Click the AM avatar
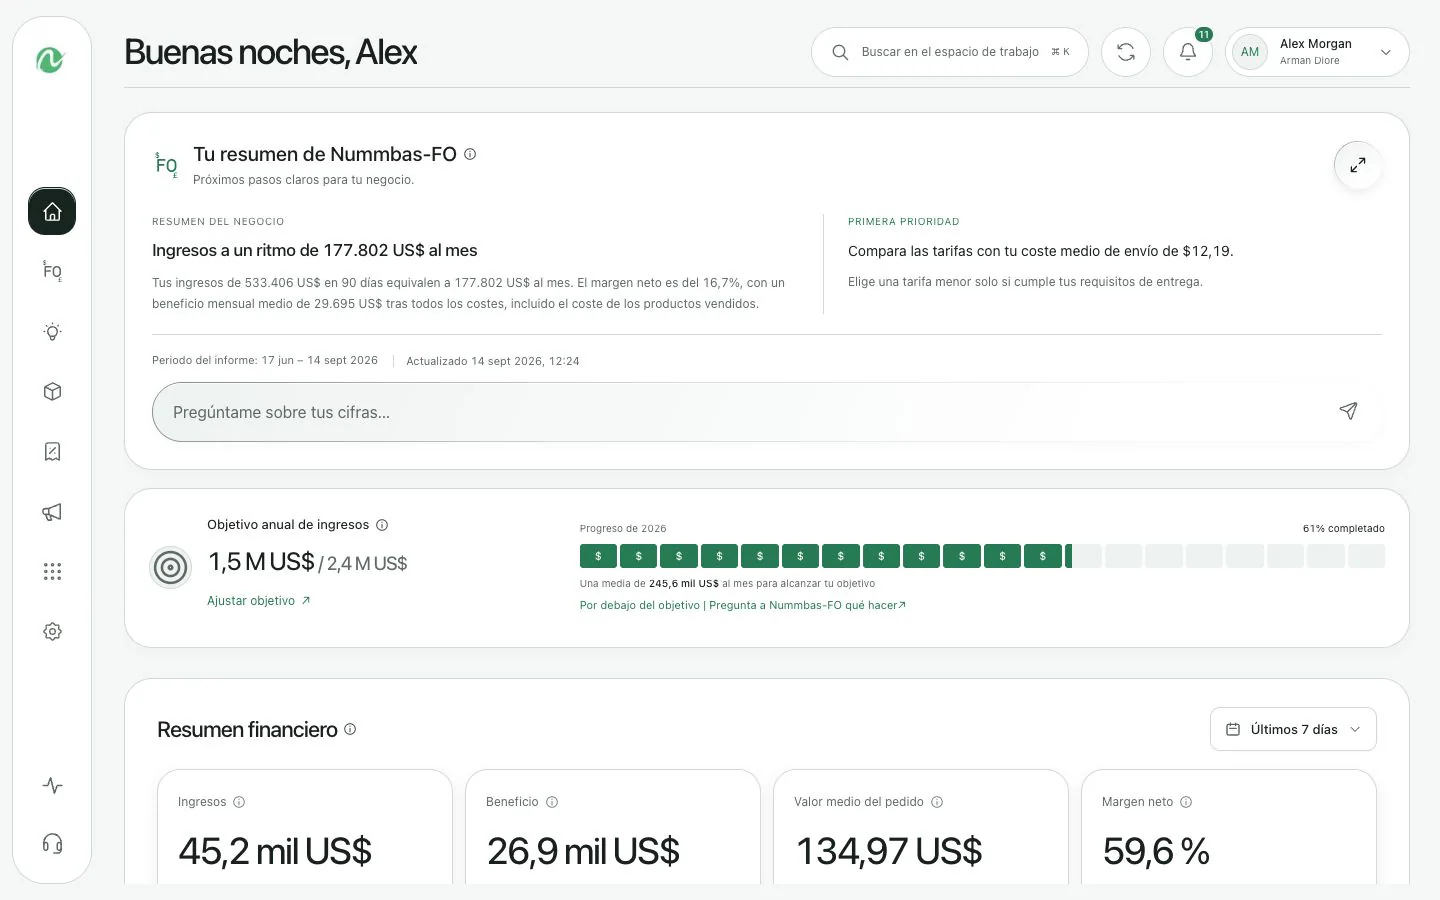 (x=1250, y=52)
